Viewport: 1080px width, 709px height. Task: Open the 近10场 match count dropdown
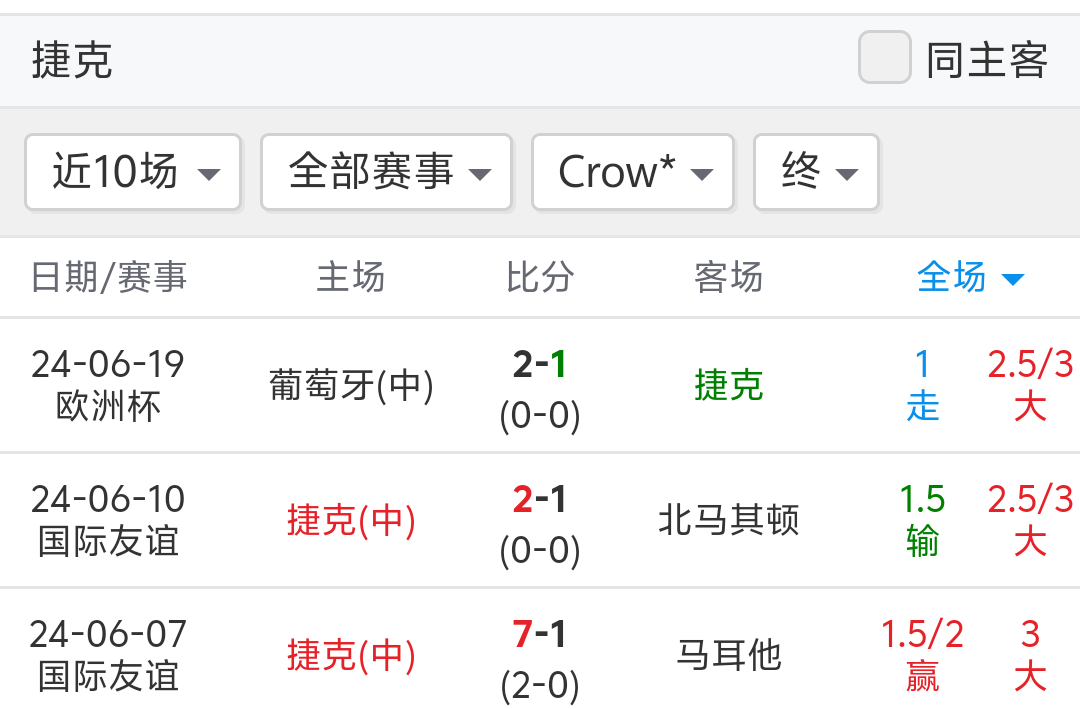(134, 172)
